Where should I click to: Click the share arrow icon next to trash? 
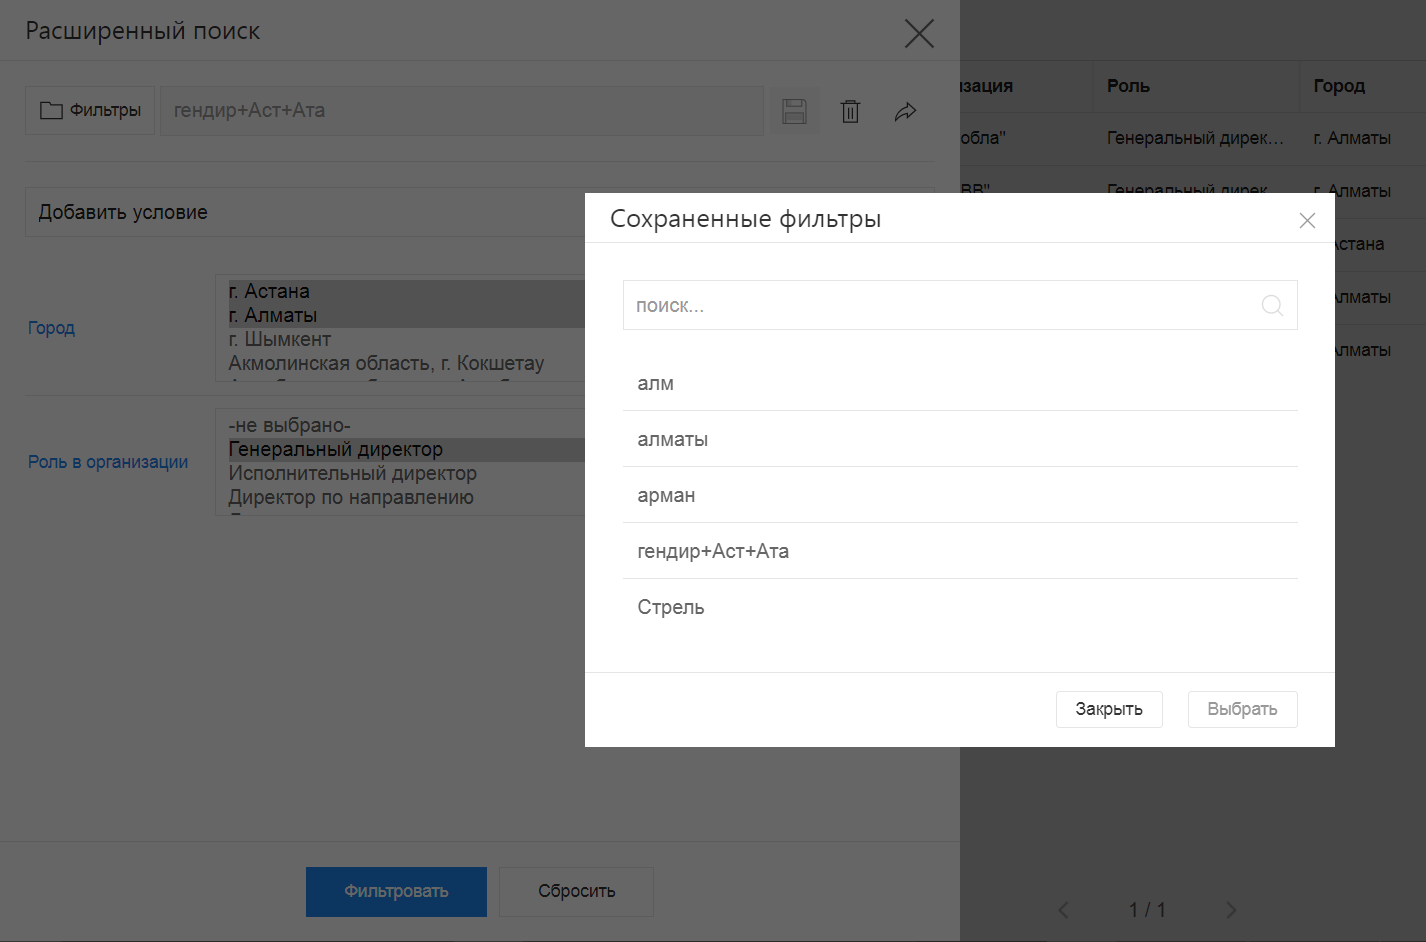[x=905, y=111]
